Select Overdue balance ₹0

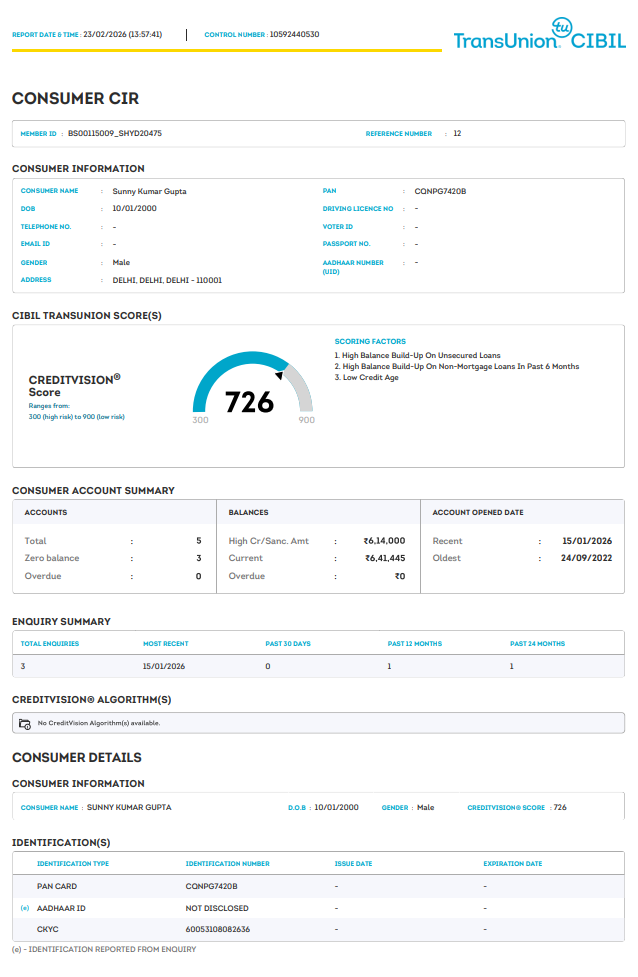(400, 576)
